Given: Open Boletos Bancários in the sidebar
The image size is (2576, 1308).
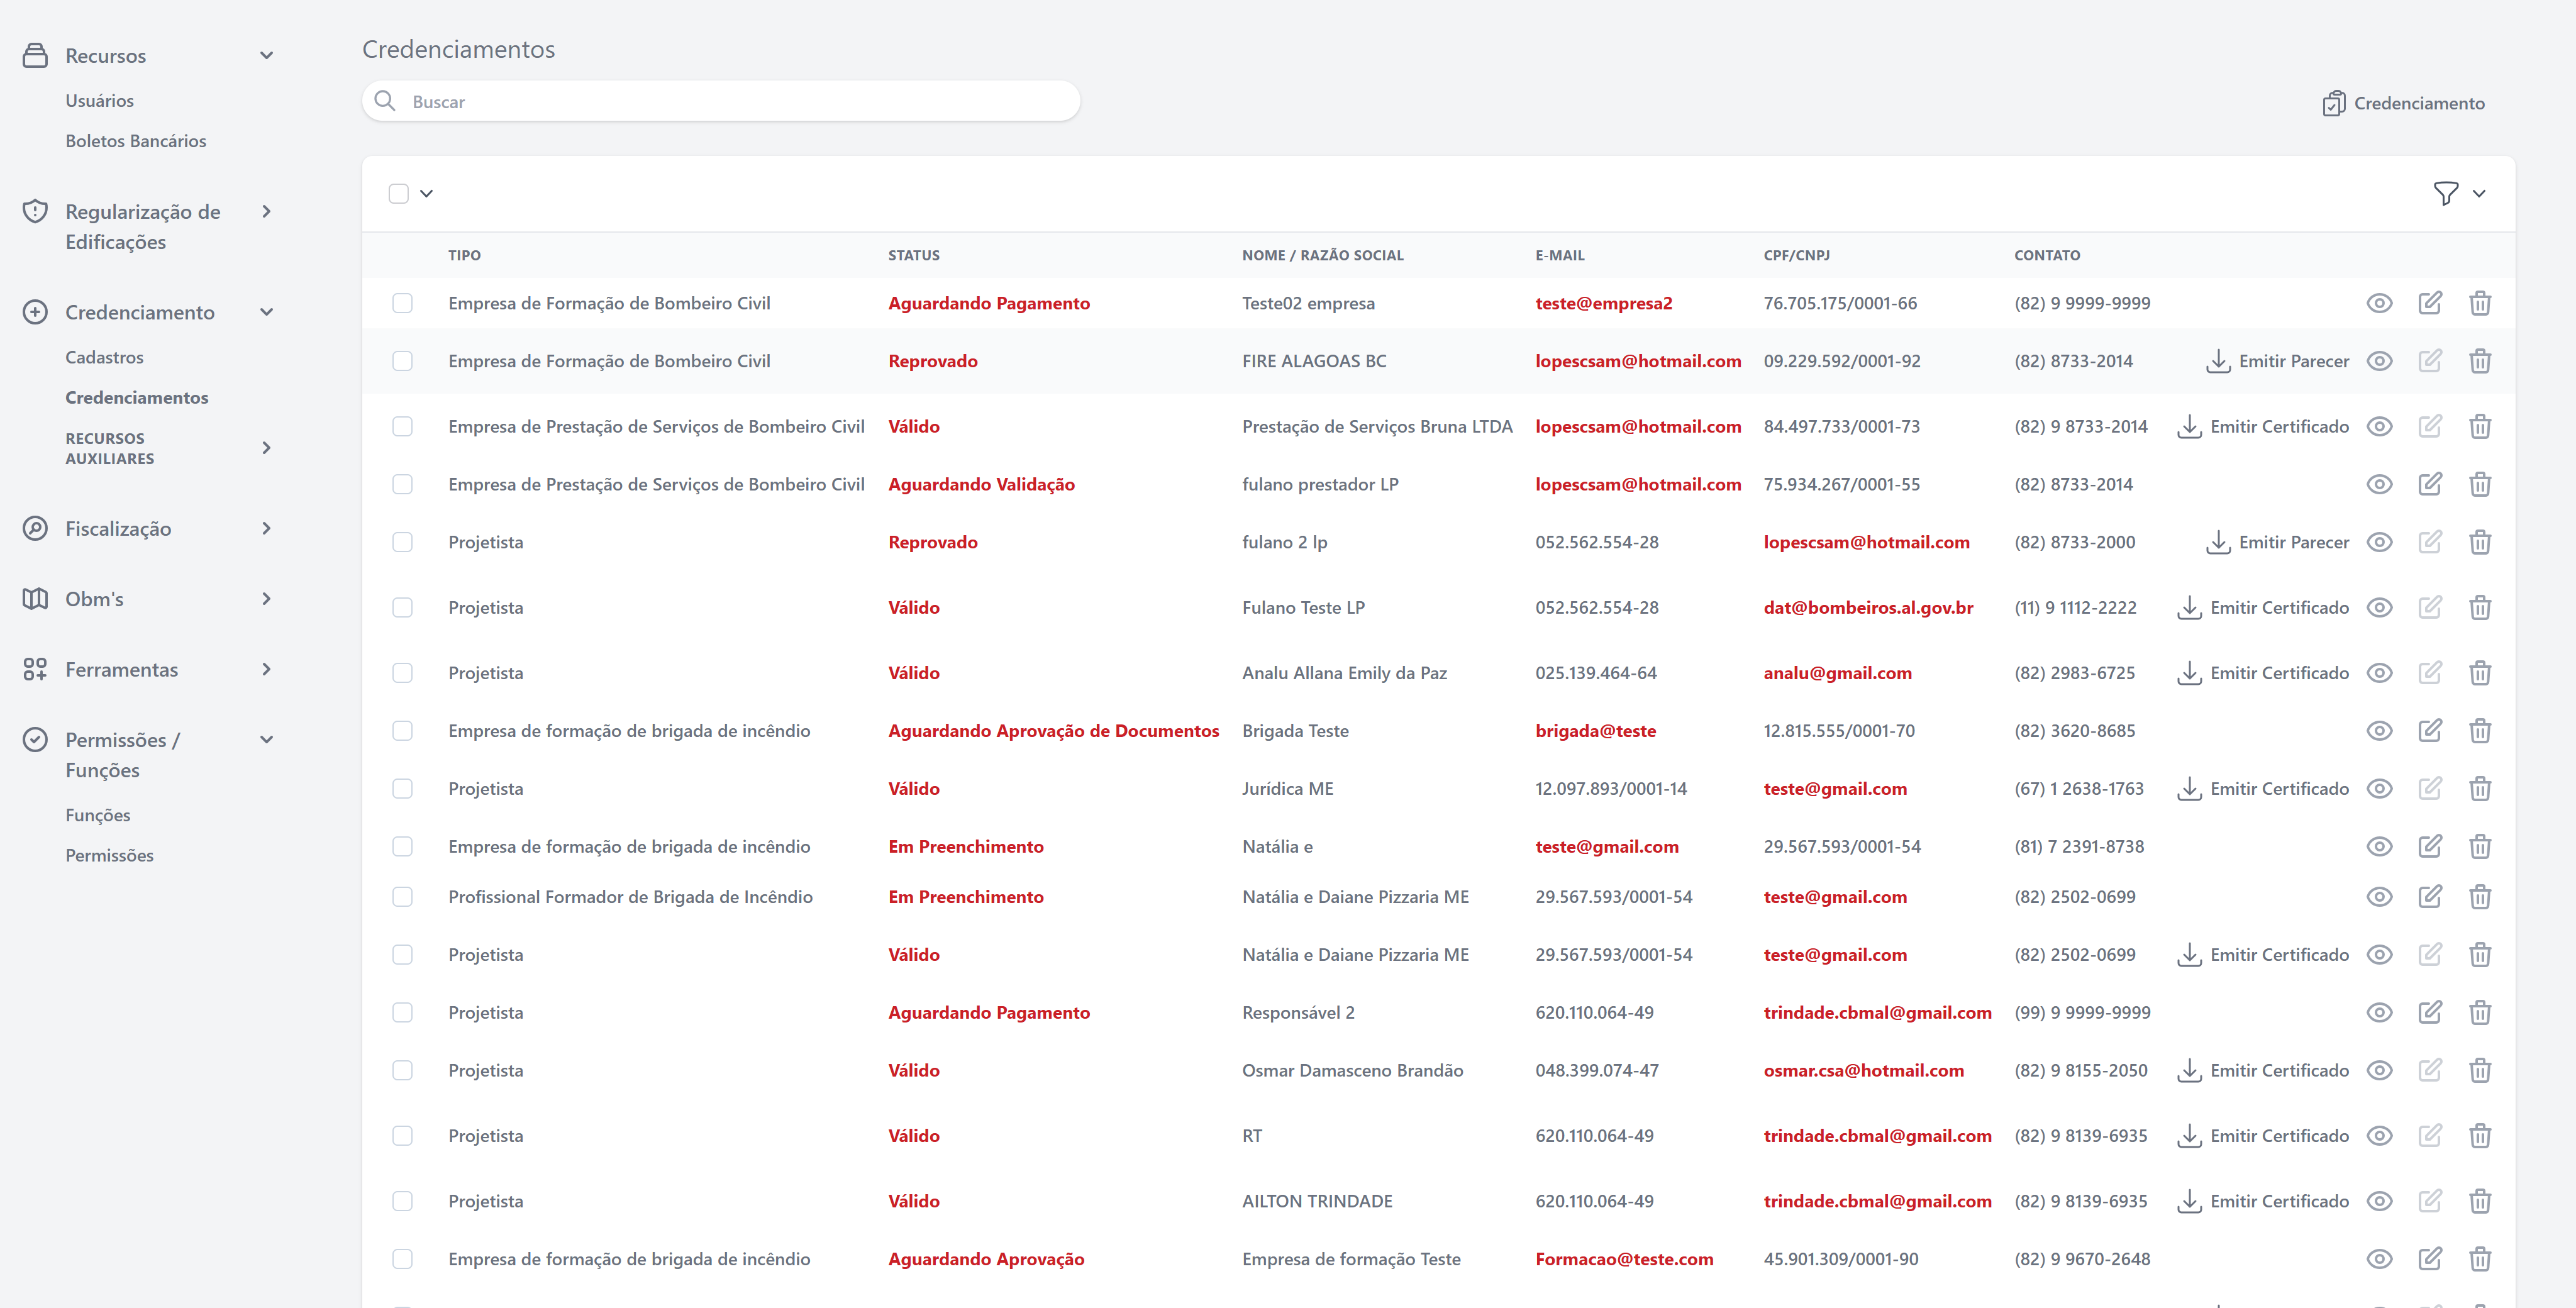Looking at the screenshot, I should click(x=136, y=141).
